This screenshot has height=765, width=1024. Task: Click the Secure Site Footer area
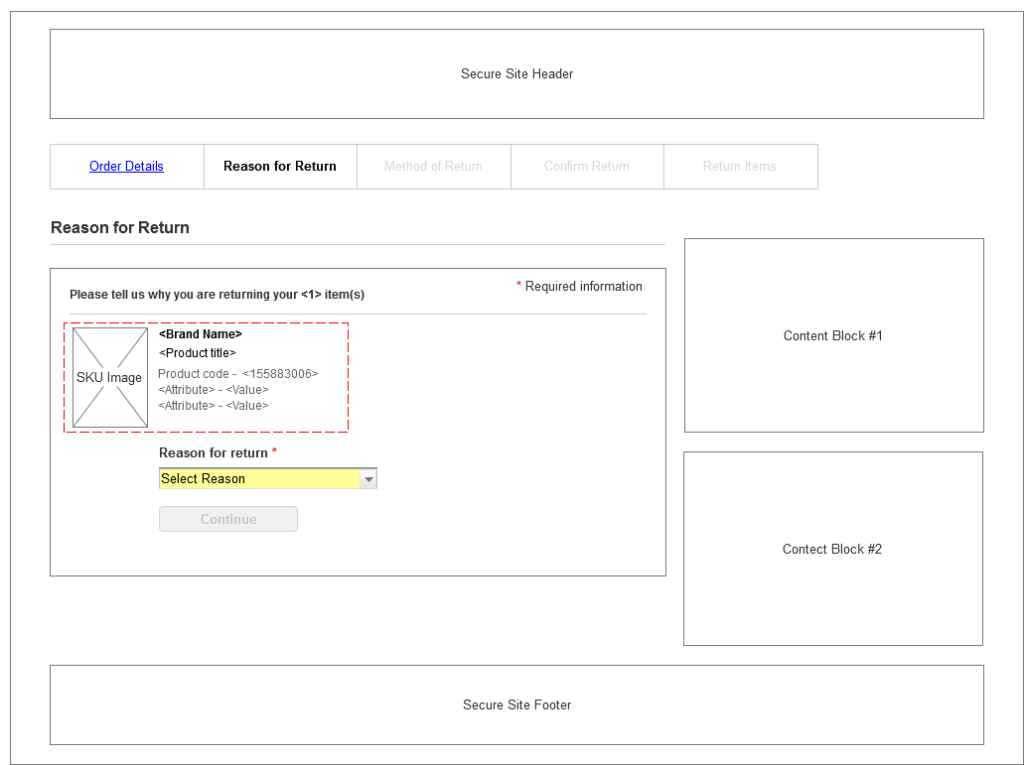(x=516, y=705)
